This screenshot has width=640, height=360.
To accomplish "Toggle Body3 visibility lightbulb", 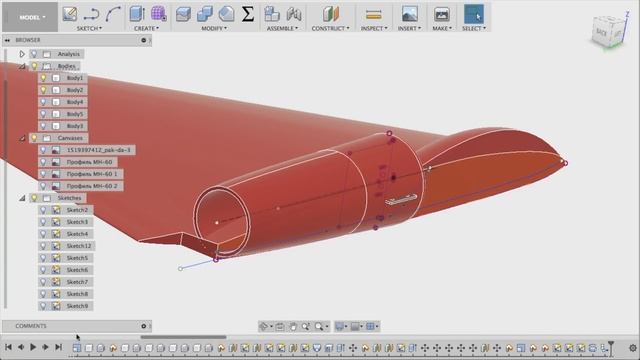I will coord(43,126).
